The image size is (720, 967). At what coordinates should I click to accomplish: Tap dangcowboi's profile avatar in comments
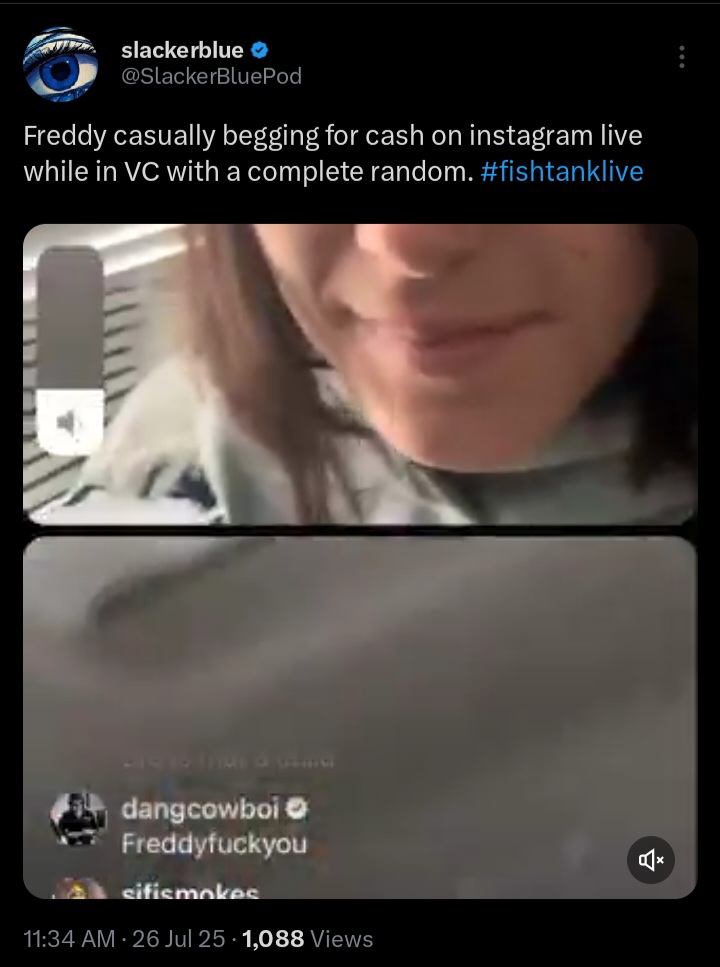(x=78, y=819)
